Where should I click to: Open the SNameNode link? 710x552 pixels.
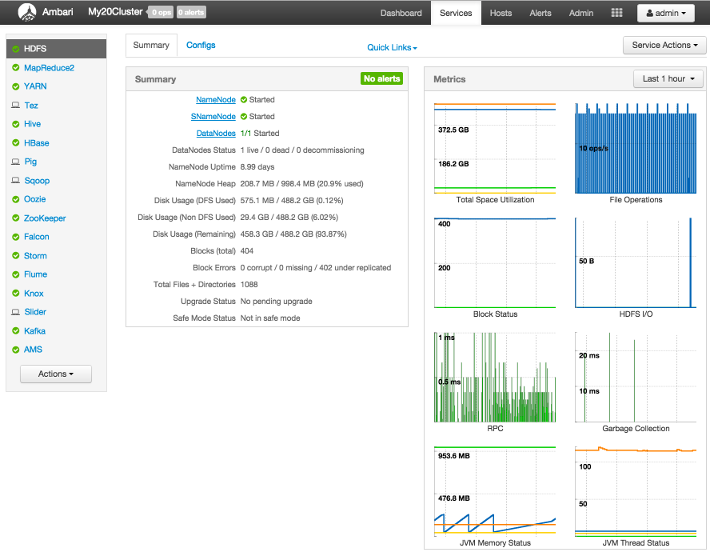(213, 117)
